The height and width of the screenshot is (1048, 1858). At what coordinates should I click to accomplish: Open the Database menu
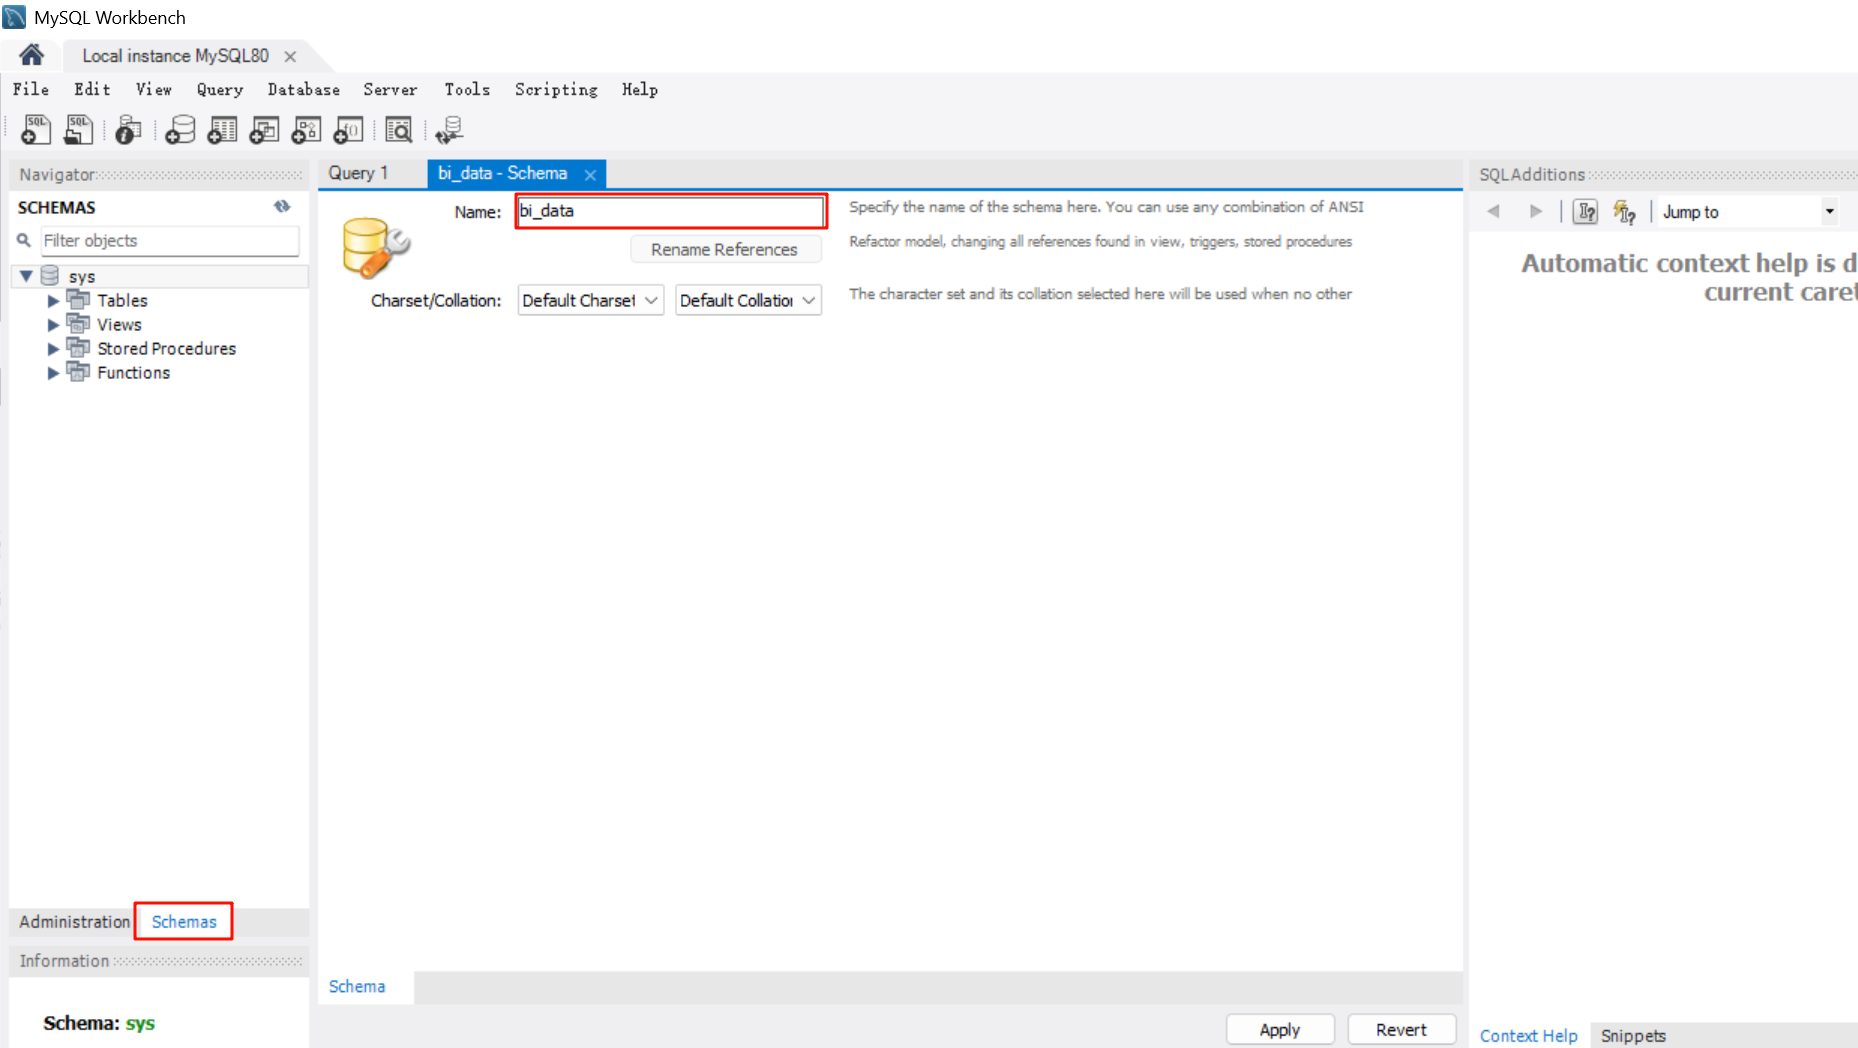coord(303,89)
